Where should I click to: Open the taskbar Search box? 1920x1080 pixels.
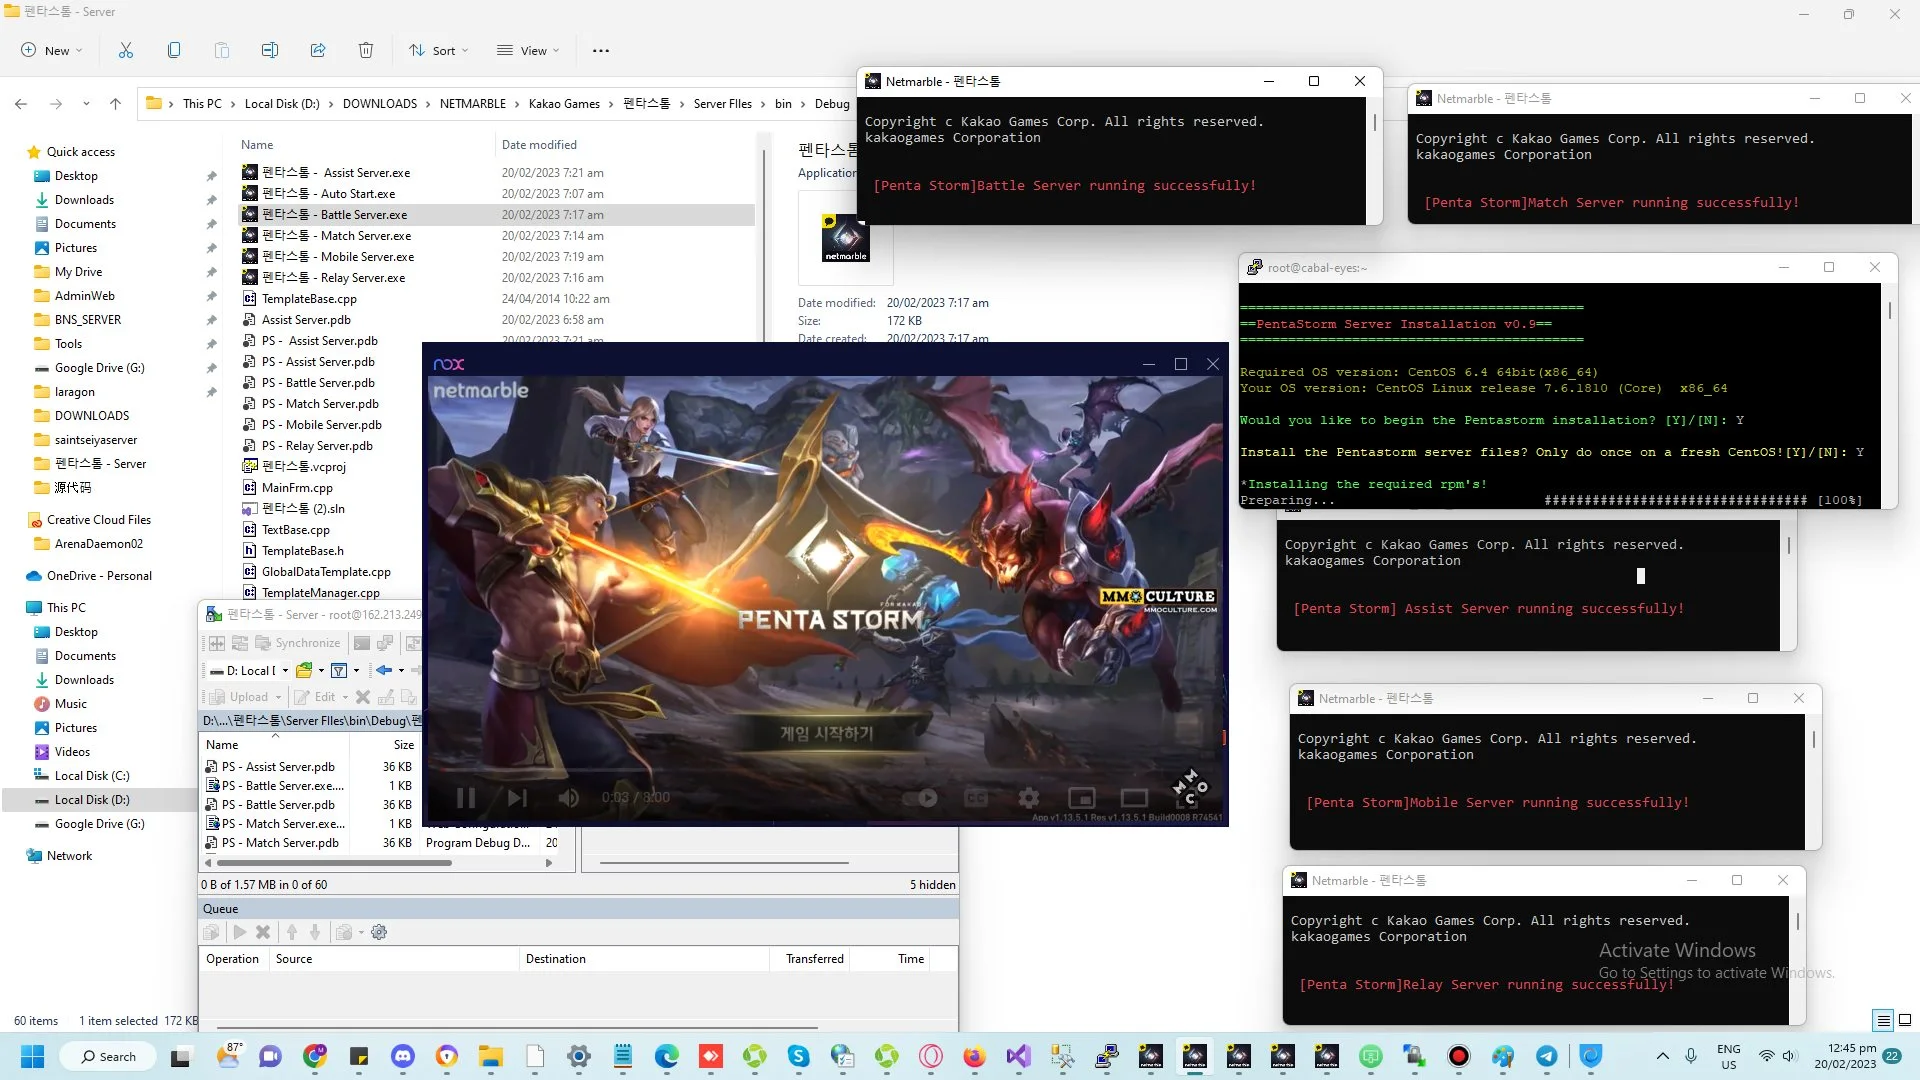107,1056
